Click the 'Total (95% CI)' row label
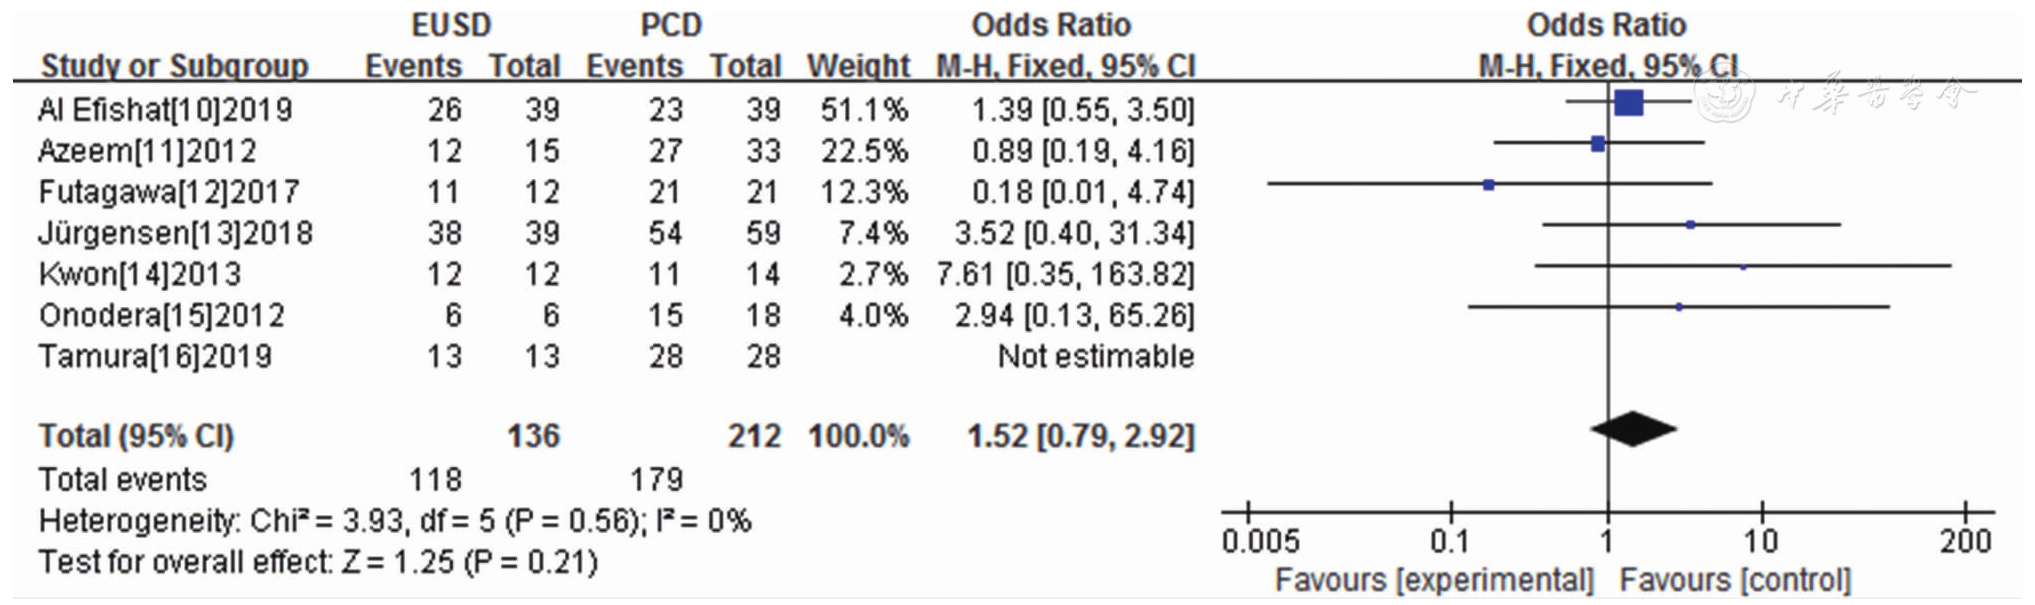Image resolution: width=2035 pixels, height=605 pixels. pos(136,436)
